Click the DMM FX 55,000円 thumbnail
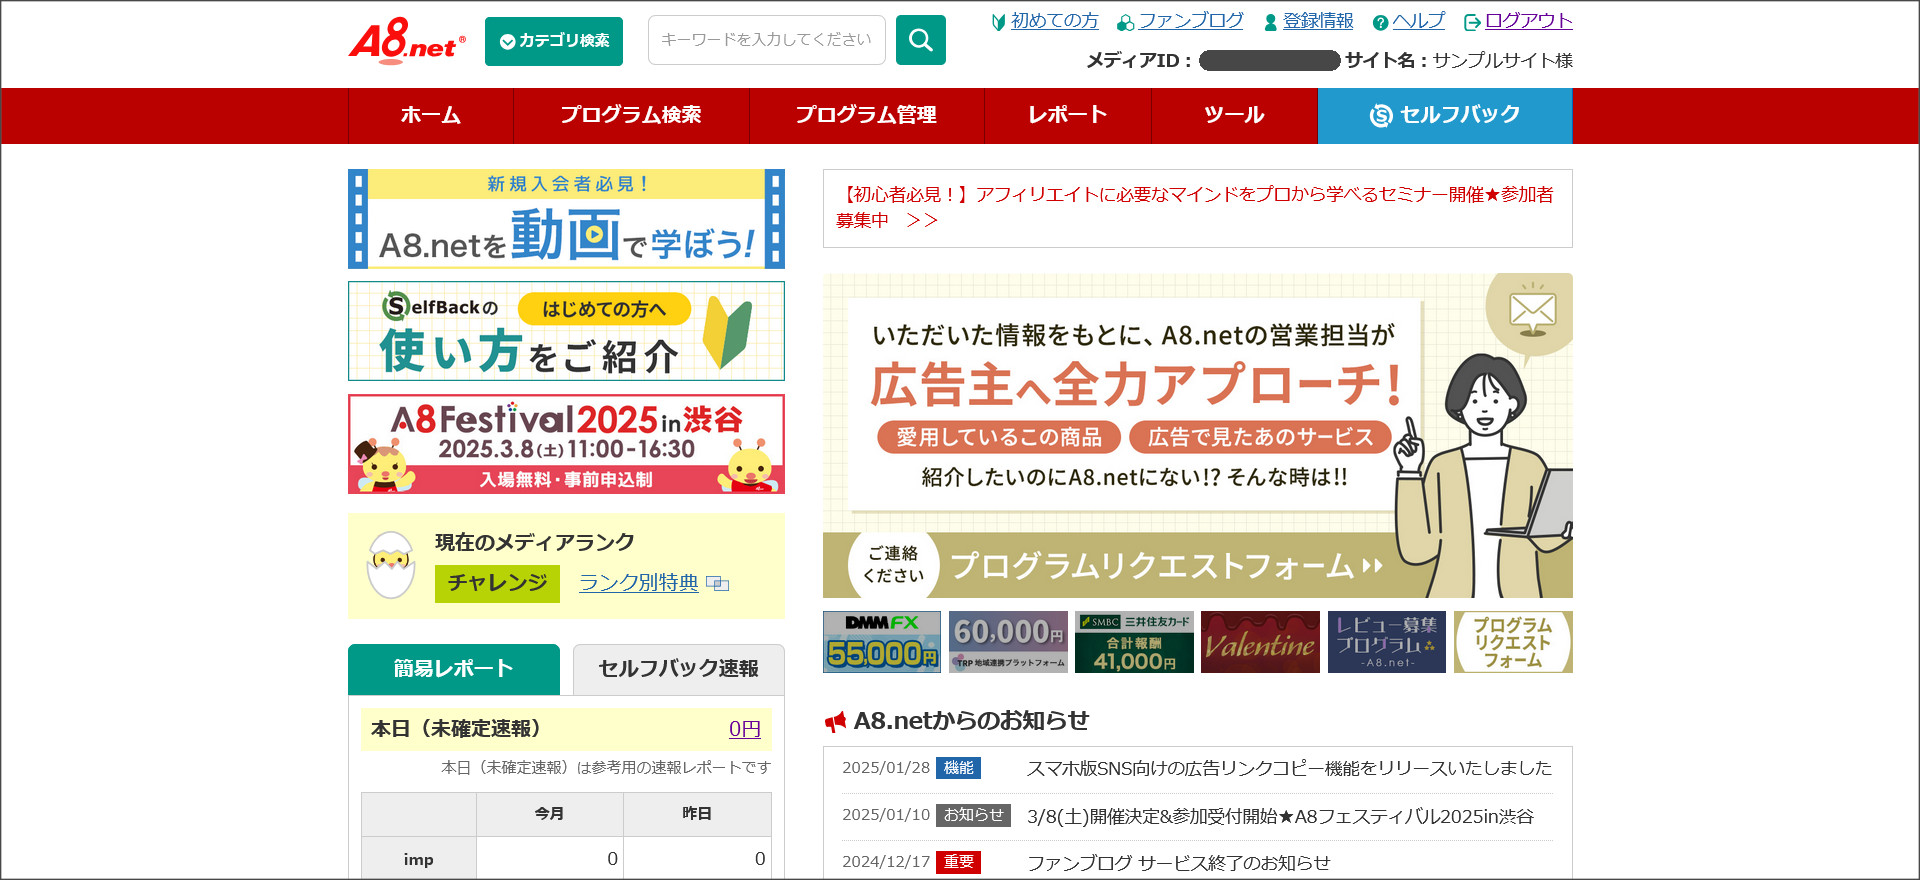 [882, 642]
